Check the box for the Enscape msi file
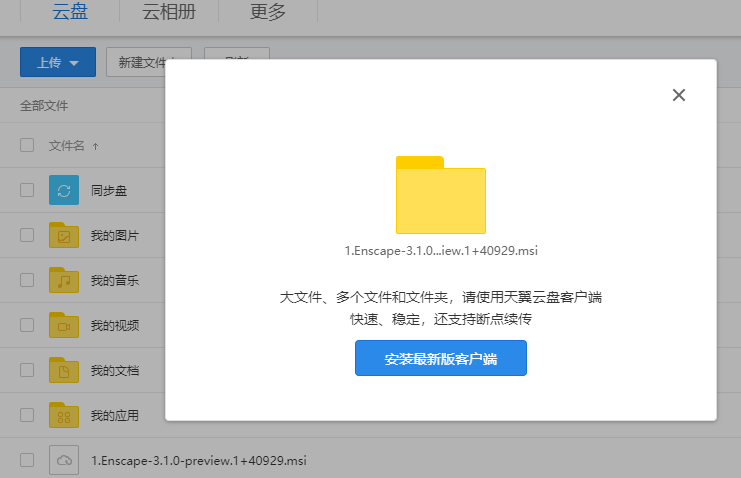 (x=27, y=460)
